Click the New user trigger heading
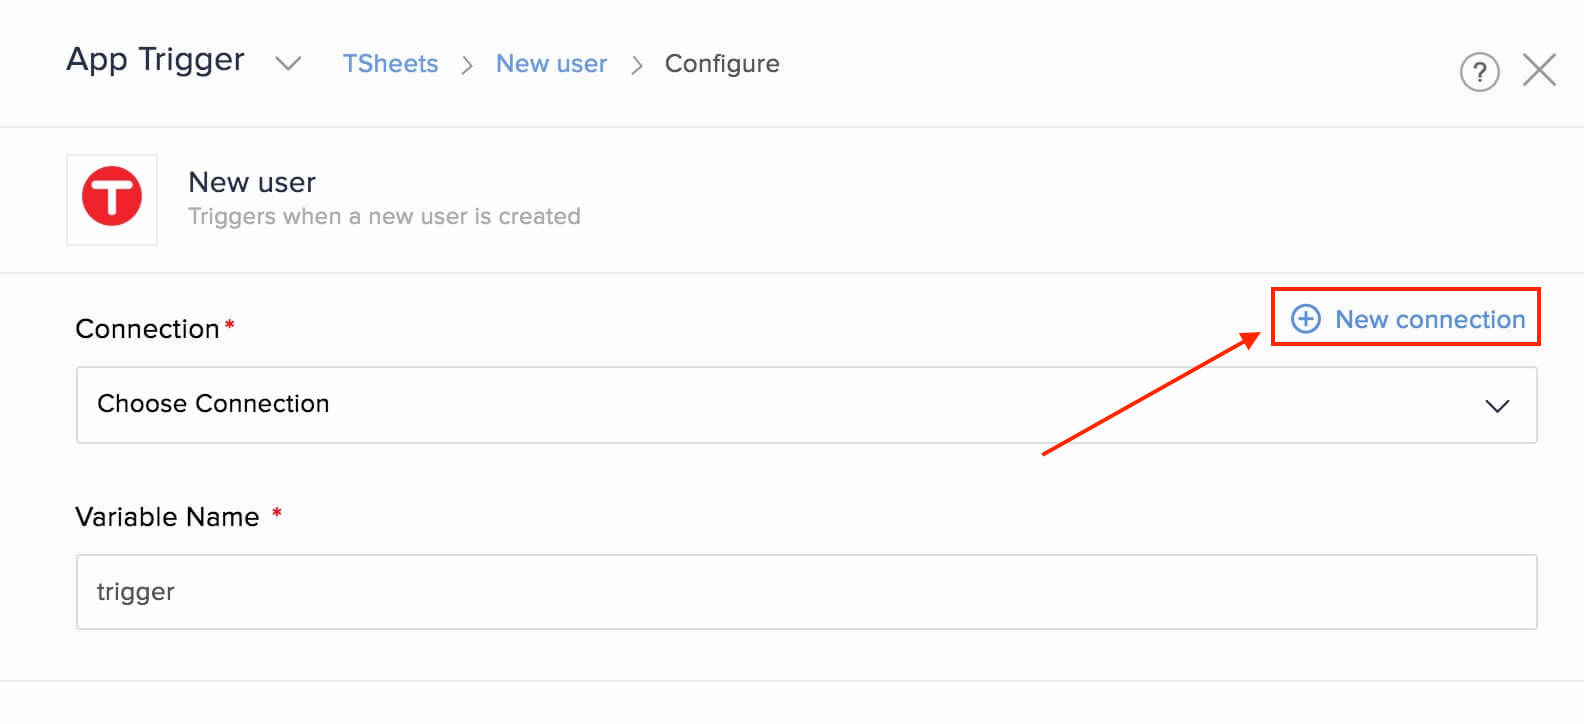Viewport: 1584px width, 724px height. coord(252,182)
